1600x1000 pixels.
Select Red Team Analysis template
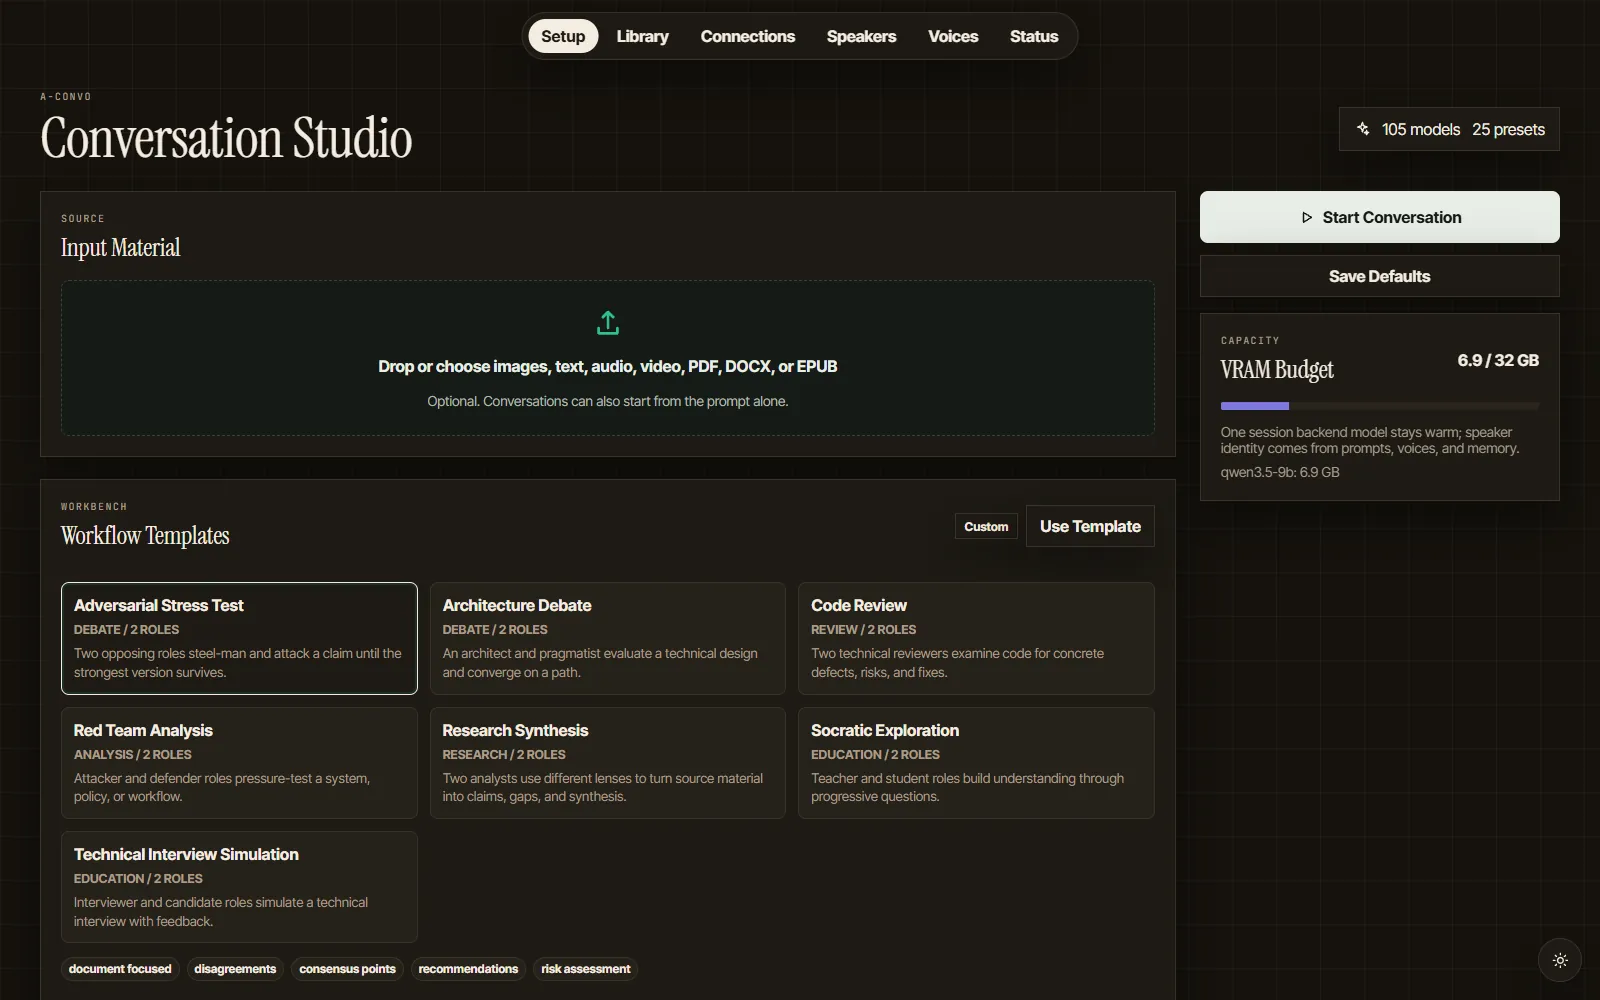[x=239, y=763]
